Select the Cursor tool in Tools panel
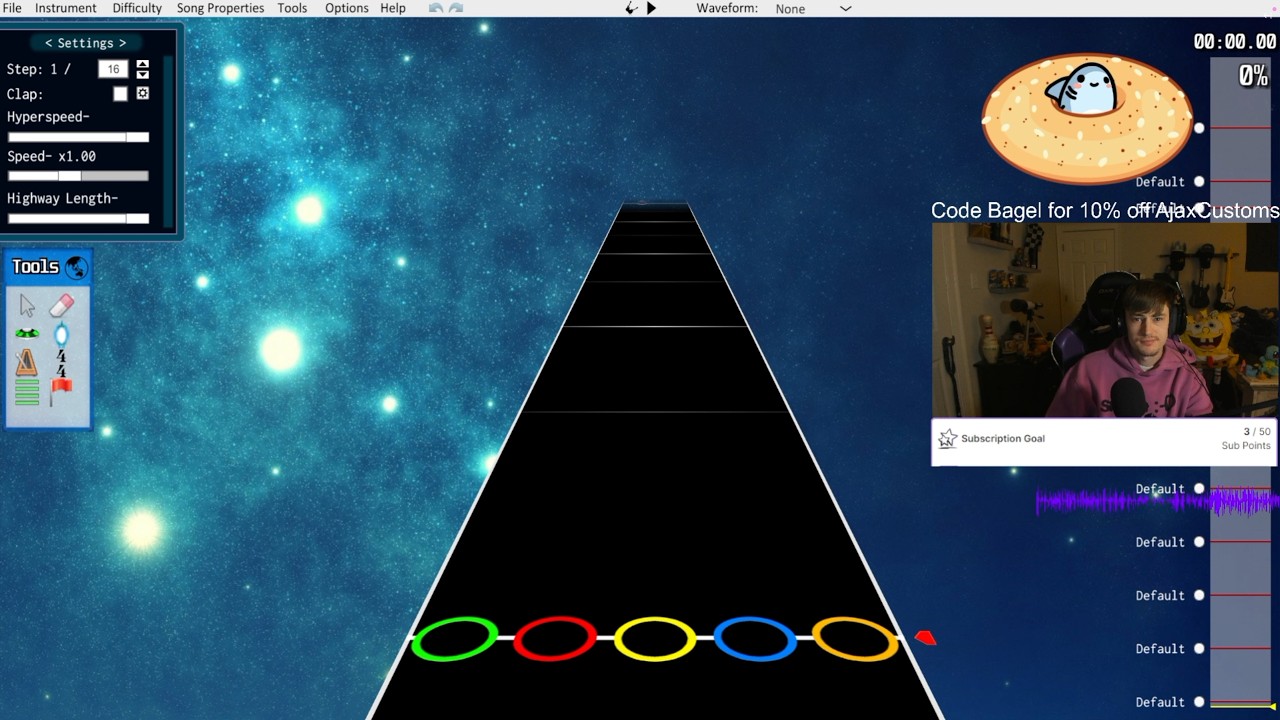Screen dimensions: 1280x720 click(x=27, y=306)
